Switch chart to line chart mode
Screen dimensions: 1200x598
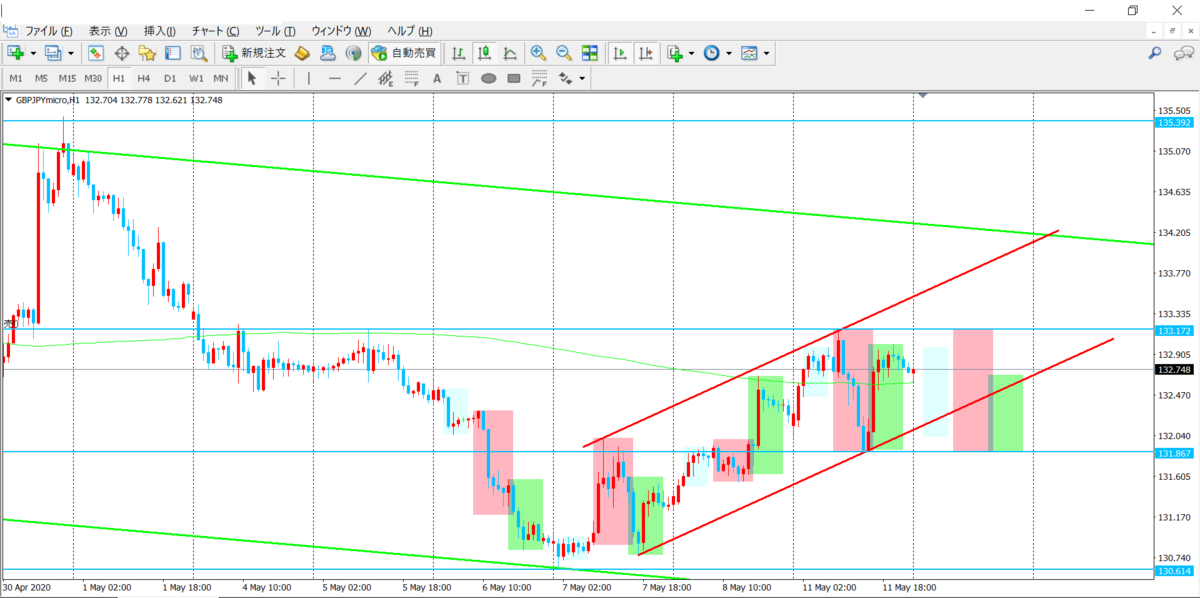coord(510,53)
